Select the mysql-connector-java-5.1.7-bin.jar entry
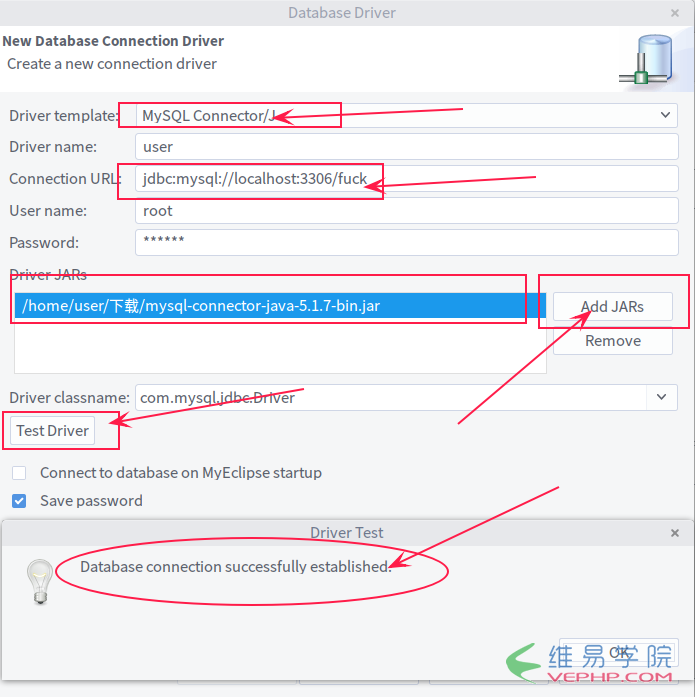695x697 pixels. (280, 306)
